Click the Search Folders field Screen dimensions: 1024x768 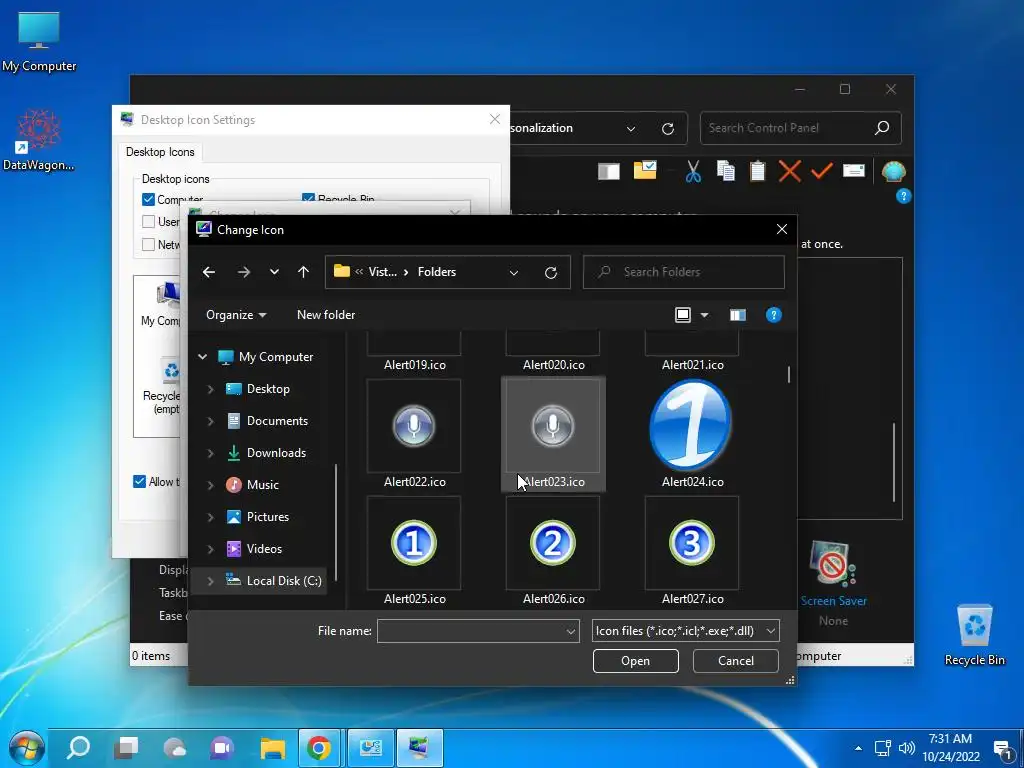pyautogui.click(x=684, y=272)
